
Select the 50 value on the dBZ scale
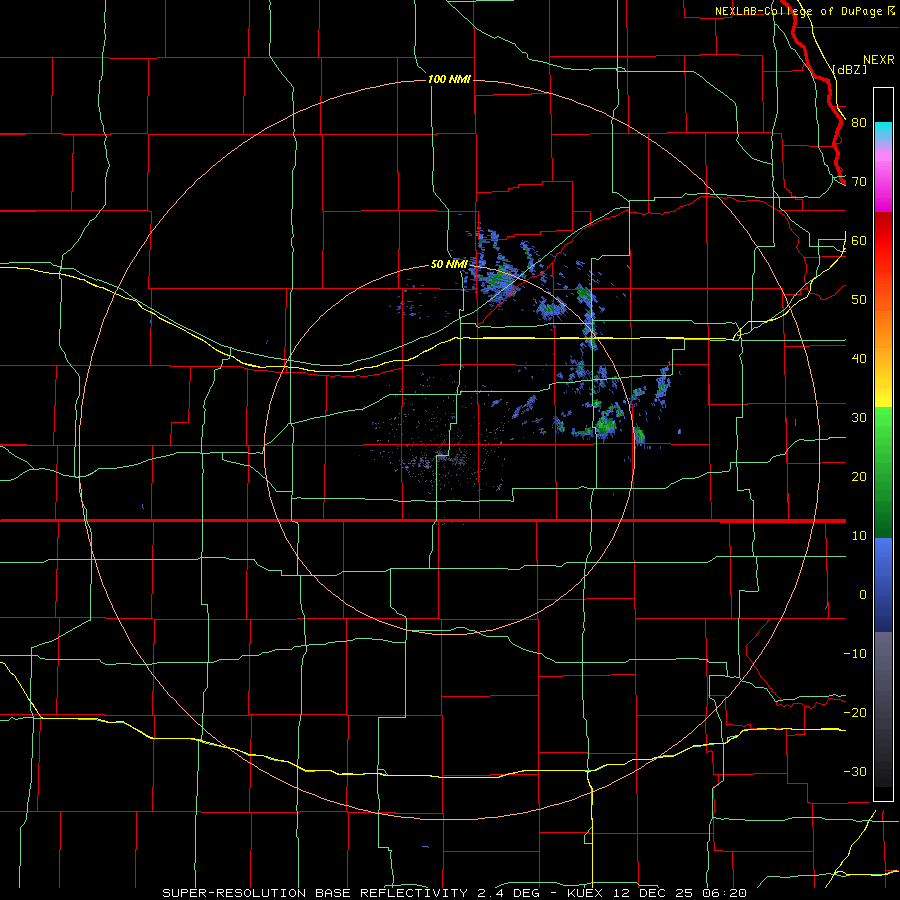tap(859, 300)
